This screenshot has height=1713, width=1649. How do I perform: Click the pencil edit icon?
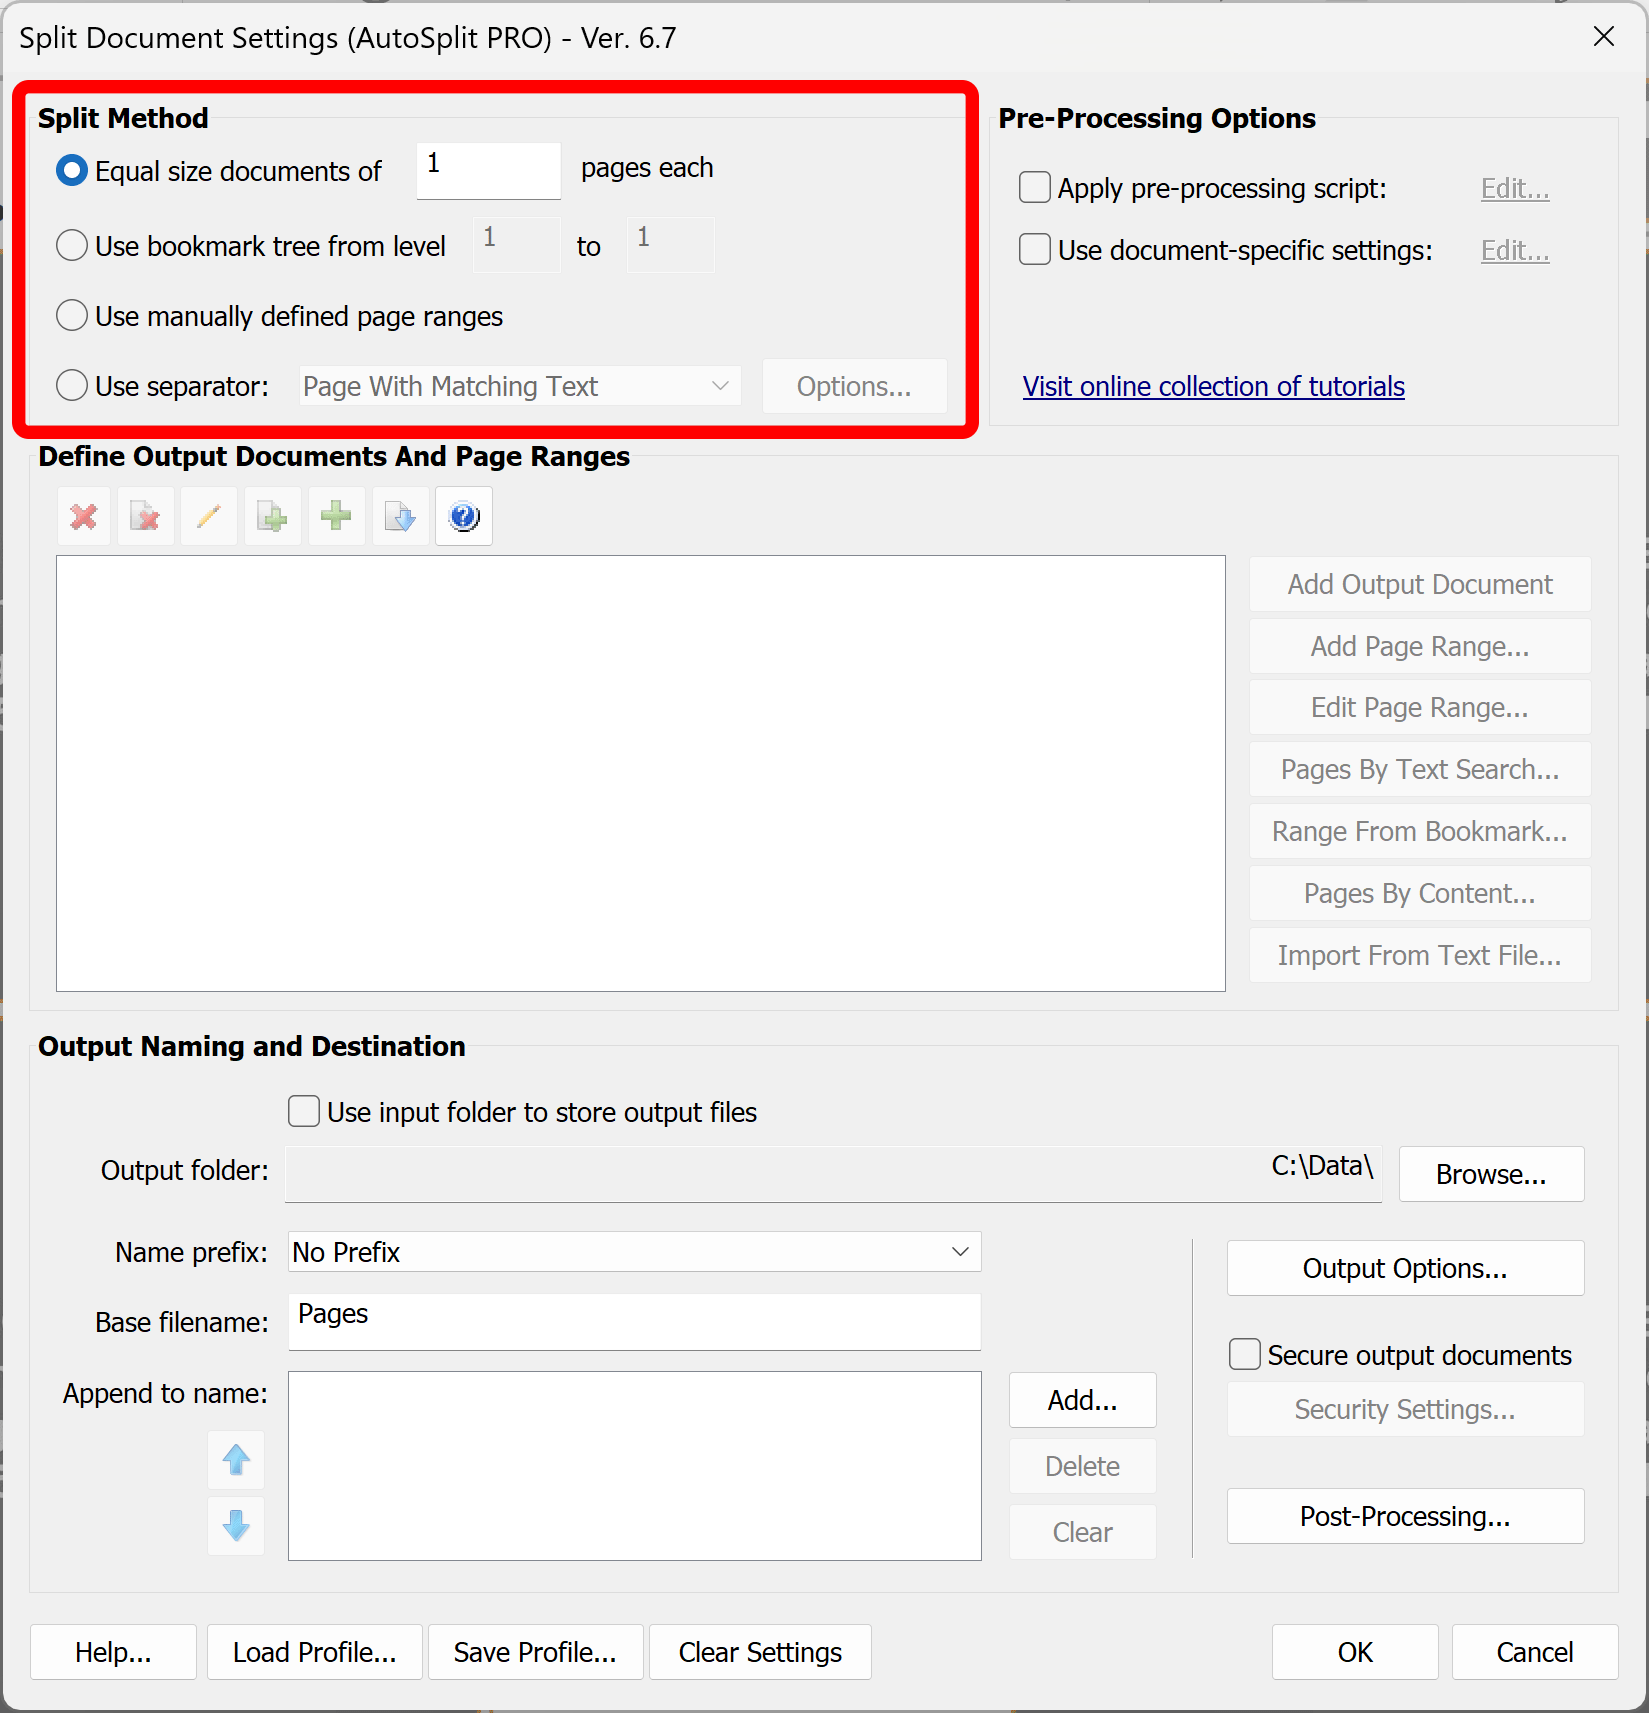(x=209, y=516)
